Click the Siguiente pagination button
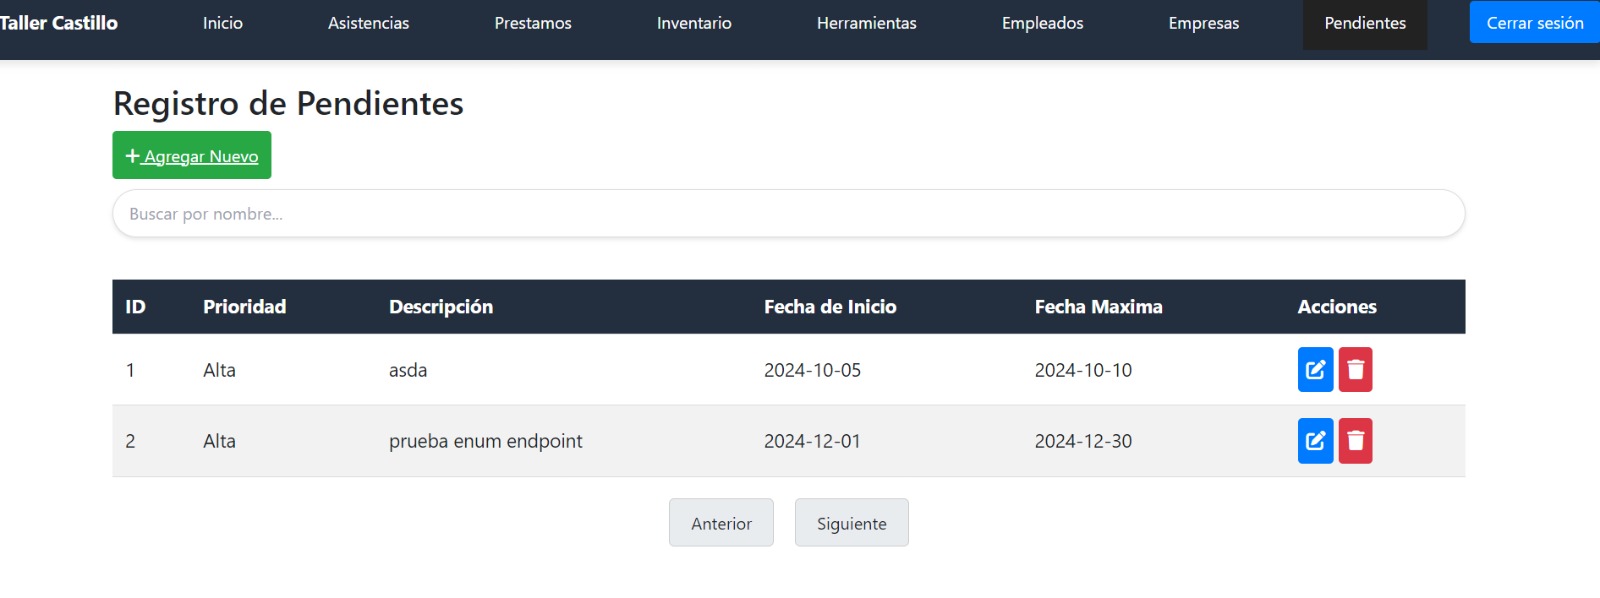The width and height of the screenshot is (1600, 598). coord(851,522)
